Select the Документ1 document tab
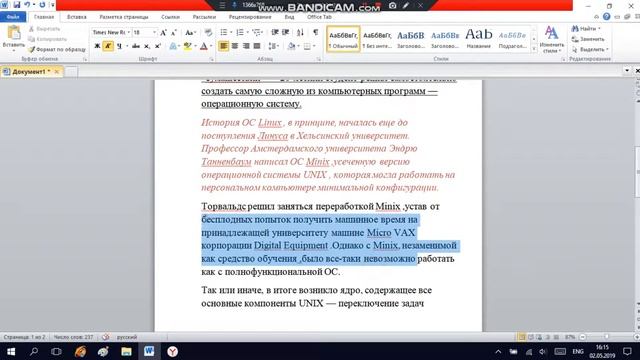Viewport: 640px width, 360px height. (31, 72)
